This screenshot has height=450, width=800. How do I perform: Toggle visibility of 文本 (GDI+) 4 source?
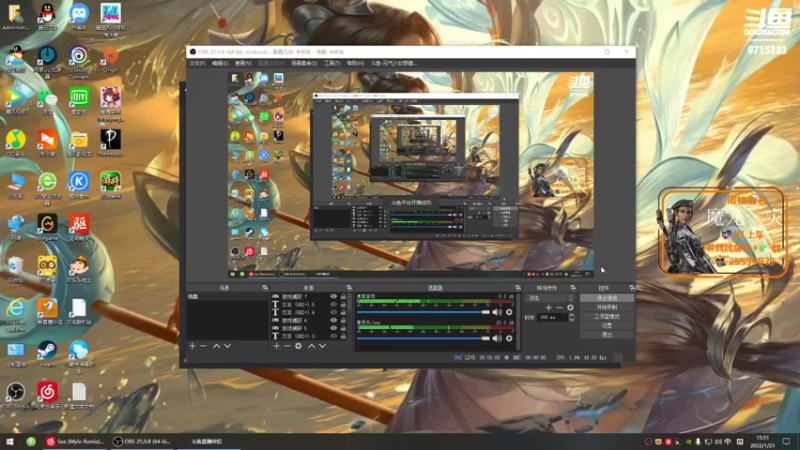333,312
